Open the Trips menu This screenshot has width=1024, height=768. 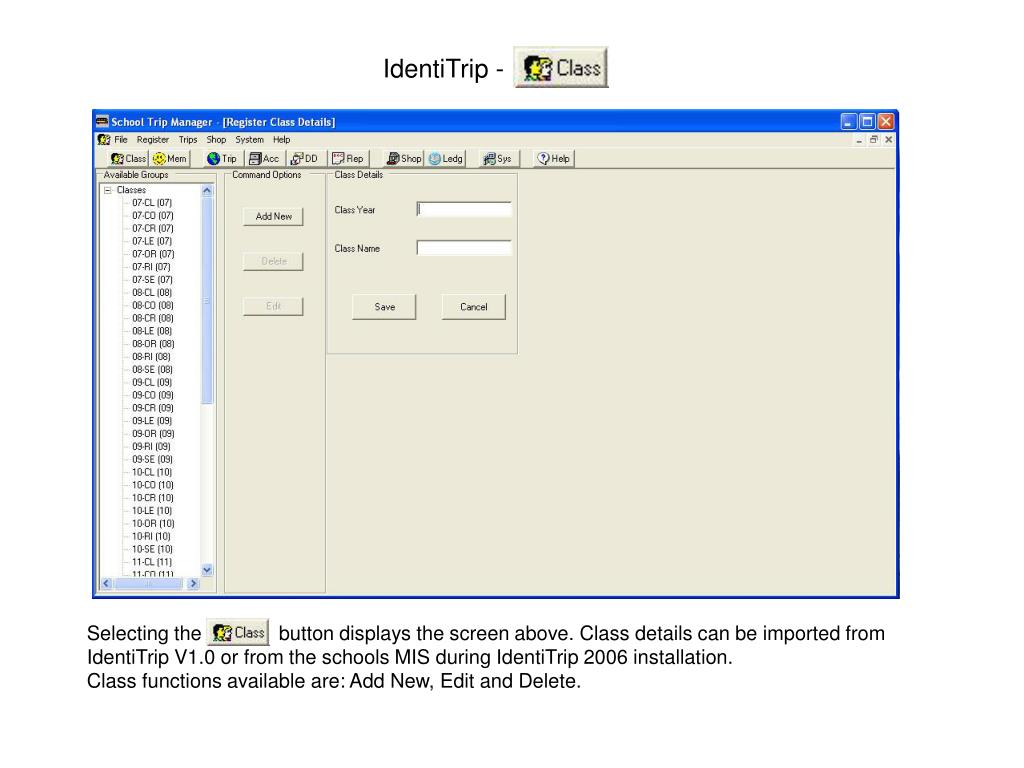click(187, 140)
